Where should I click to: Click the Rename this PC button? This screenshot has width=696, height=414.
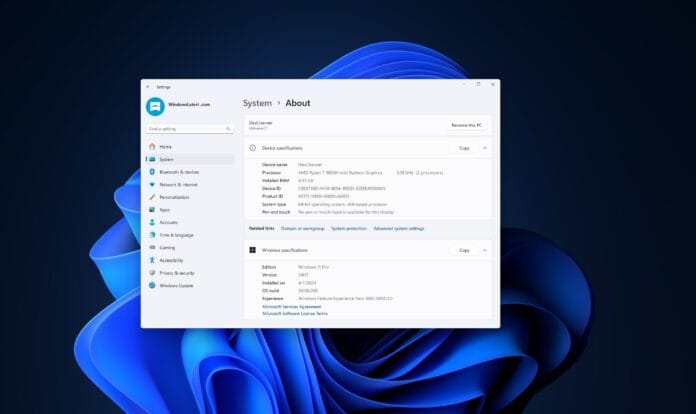(466, 125)
